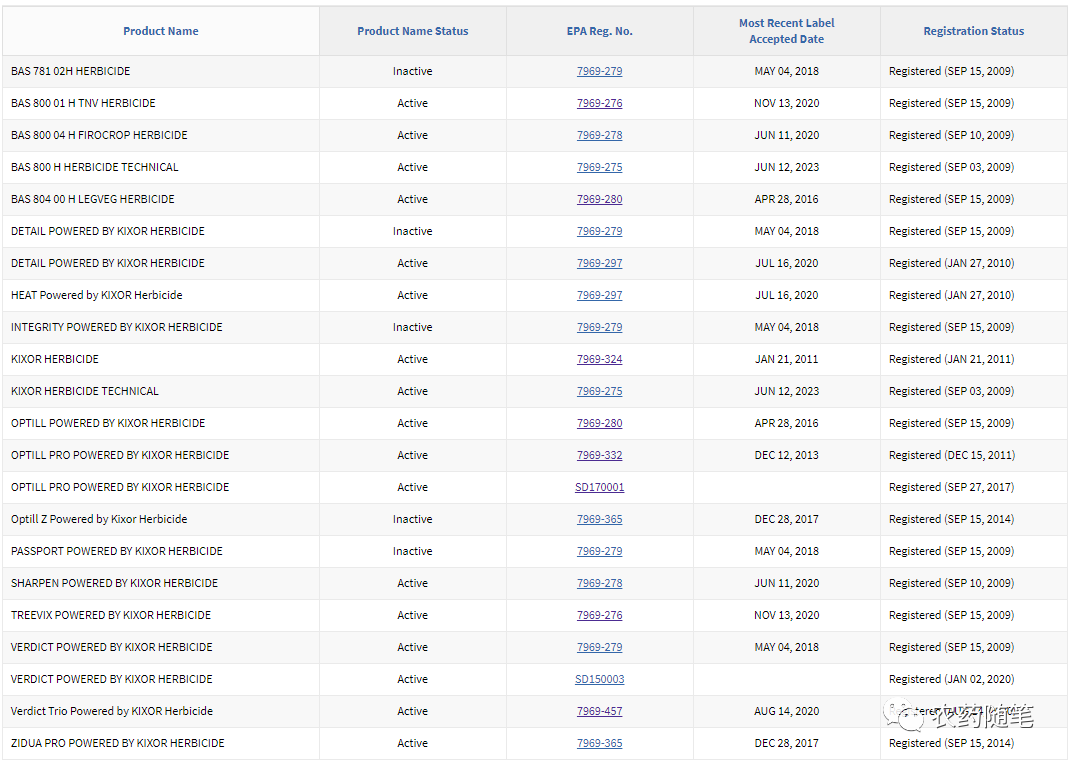Screen dimensions: 1069x763
Task: Select APR 28, 2016 date in BAS 804 row
Action: (786, 199)
